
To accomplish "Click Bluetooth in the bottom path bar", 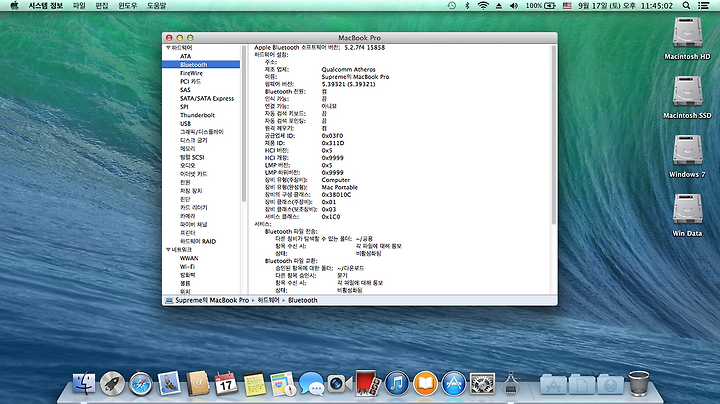I will pos(303,300).
